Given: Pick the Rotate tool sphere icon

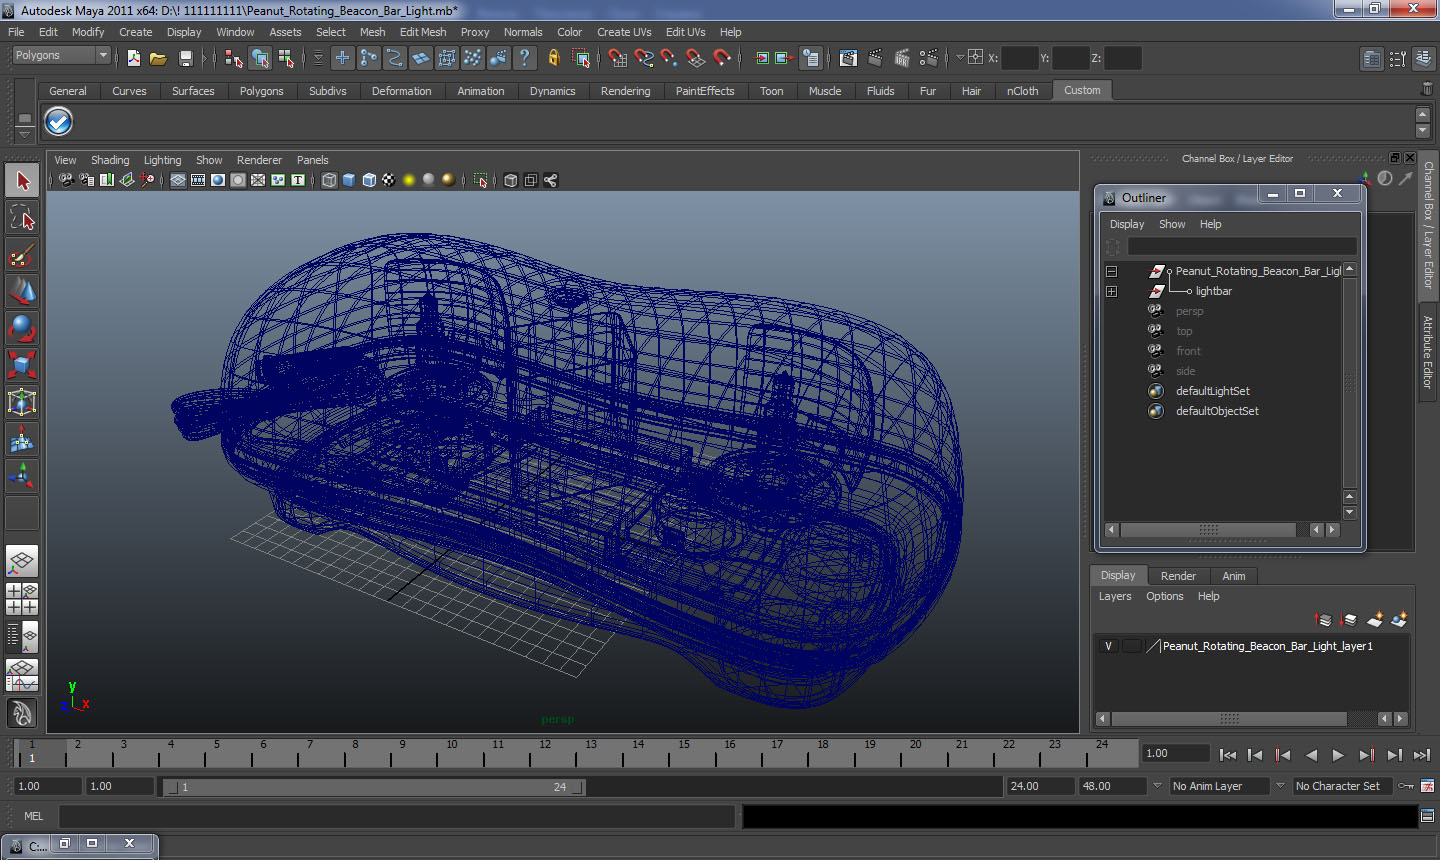Looking at the screenshot, I should (x=22, y=328).
